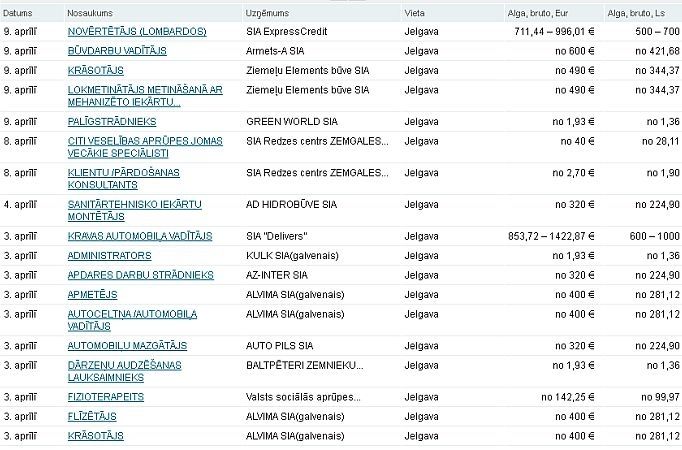Image resolution: width=682 pixels, height=450 pixels.
Task: Sort listings by Uzņēmums header
Action: pos(267,13)
